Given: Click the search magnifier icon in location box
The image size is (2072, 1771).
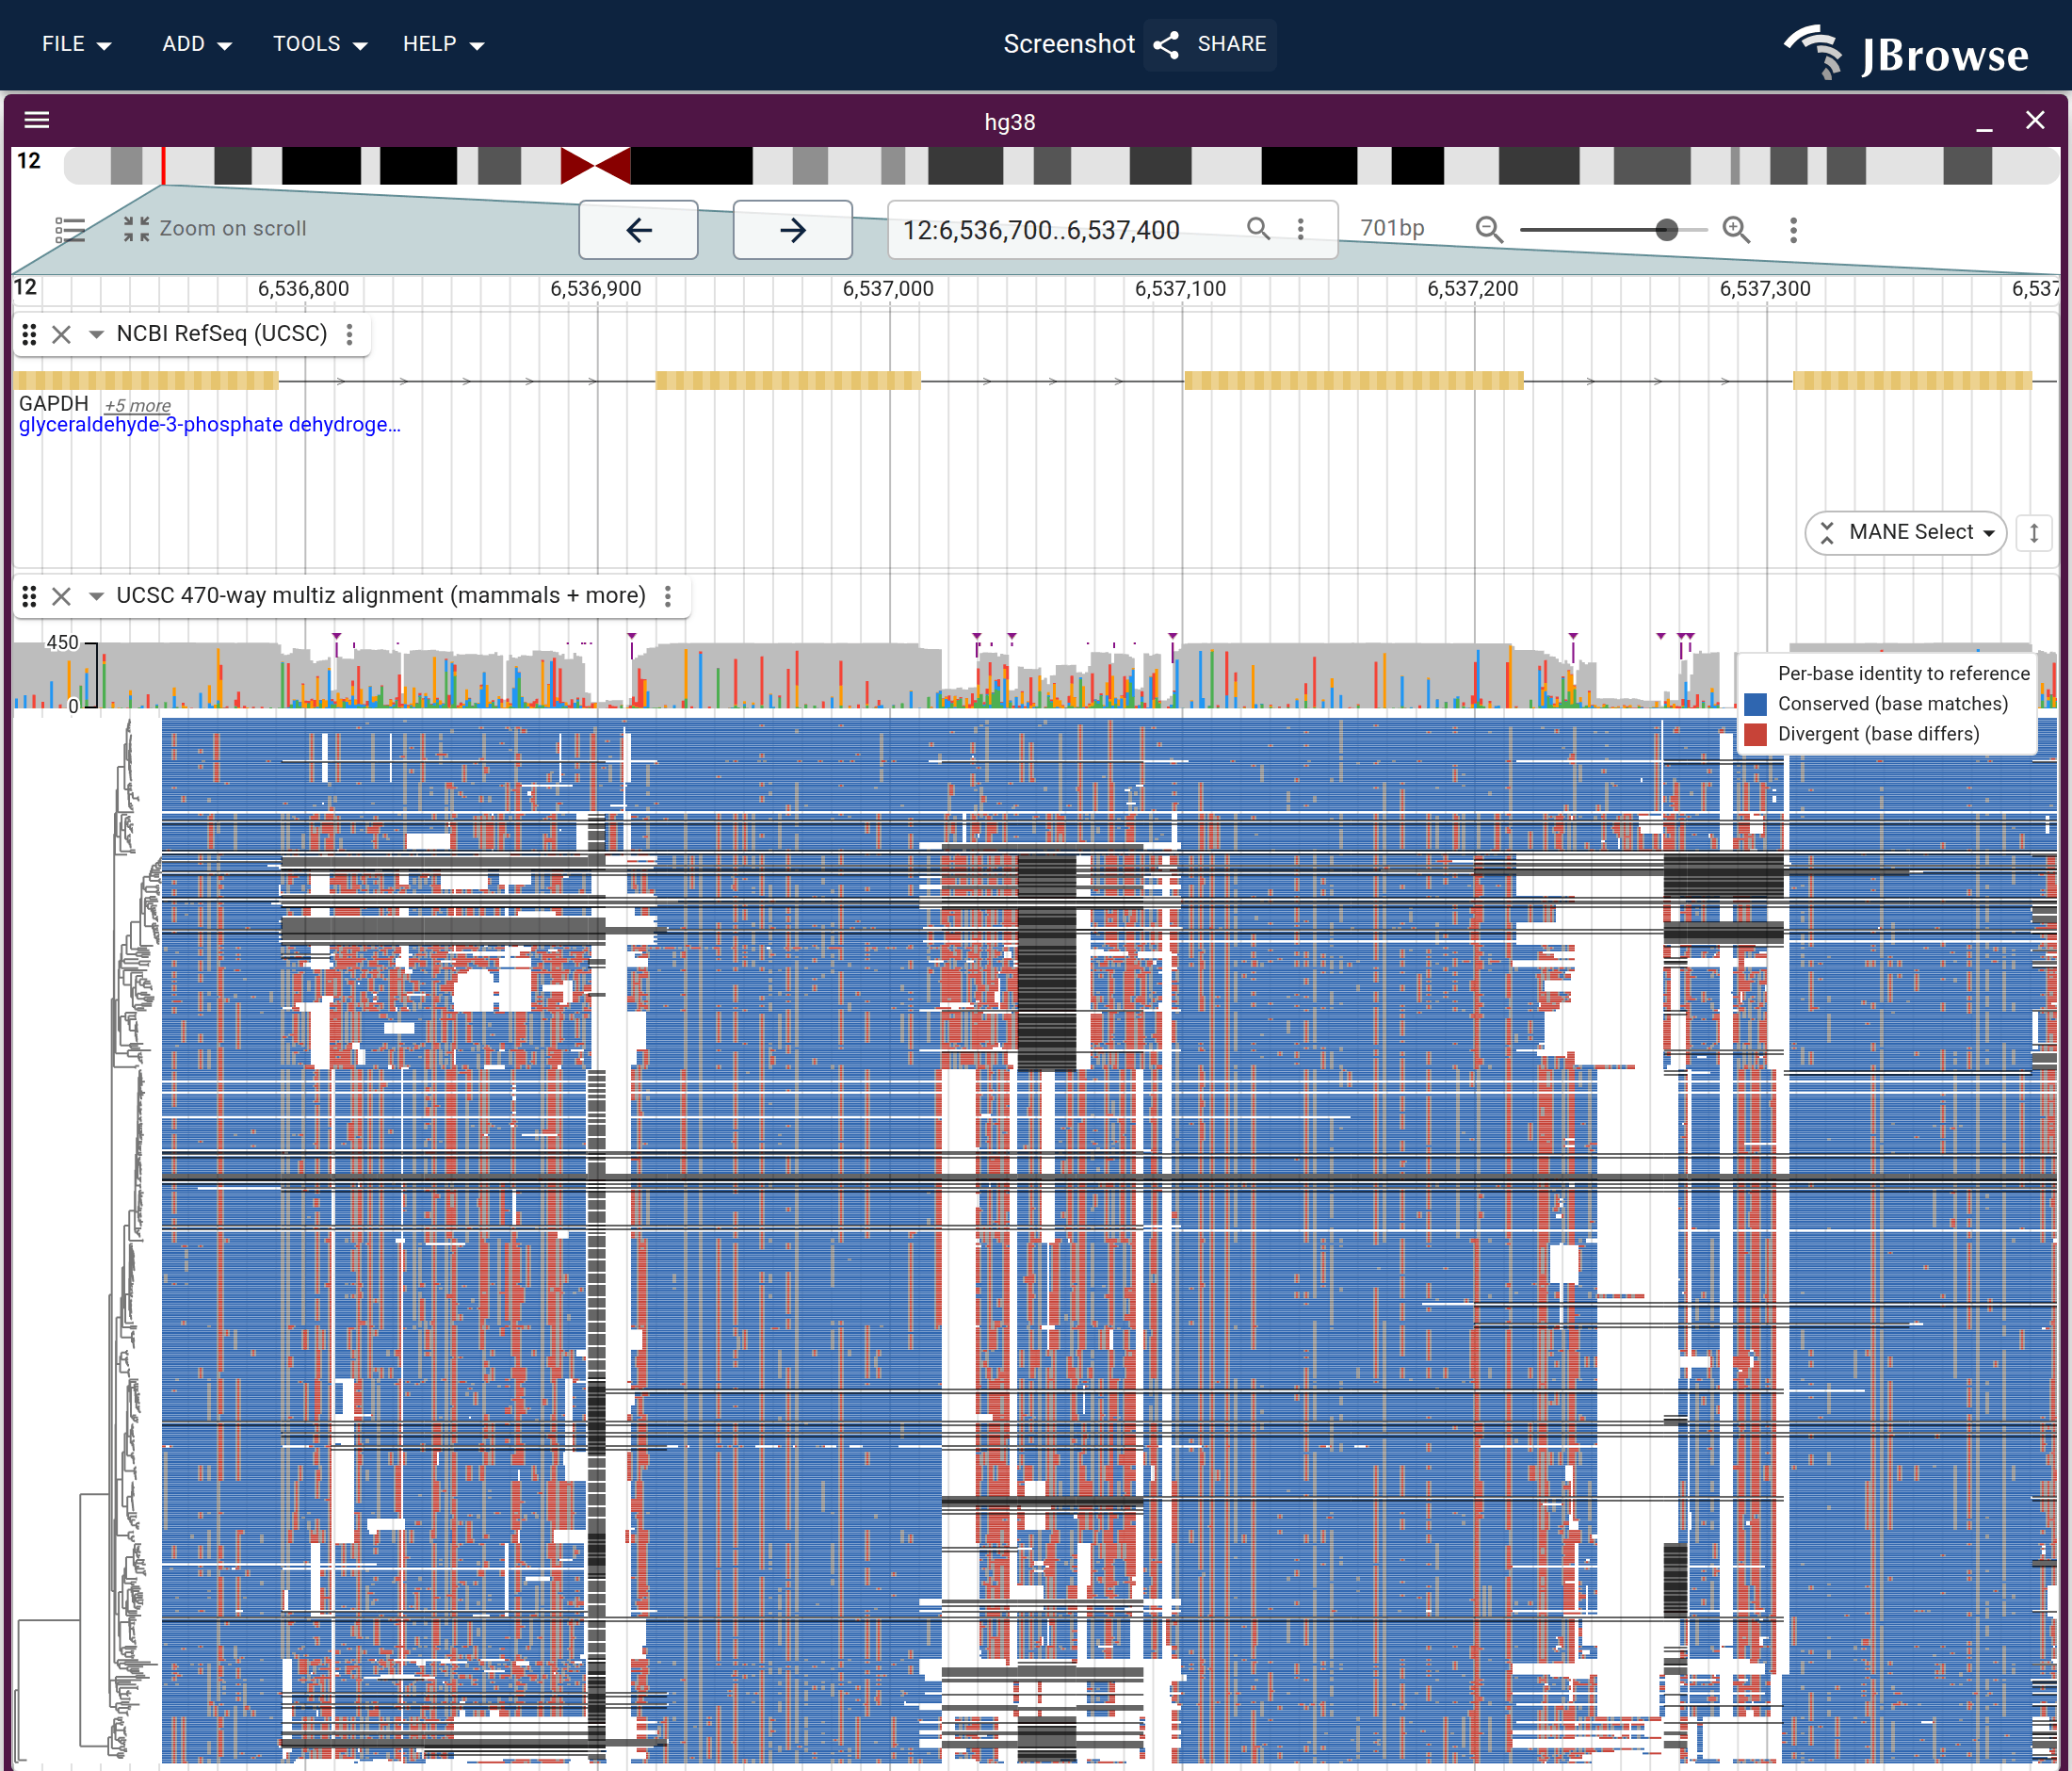Looking at the screenshot, I should pos(1259,229).
